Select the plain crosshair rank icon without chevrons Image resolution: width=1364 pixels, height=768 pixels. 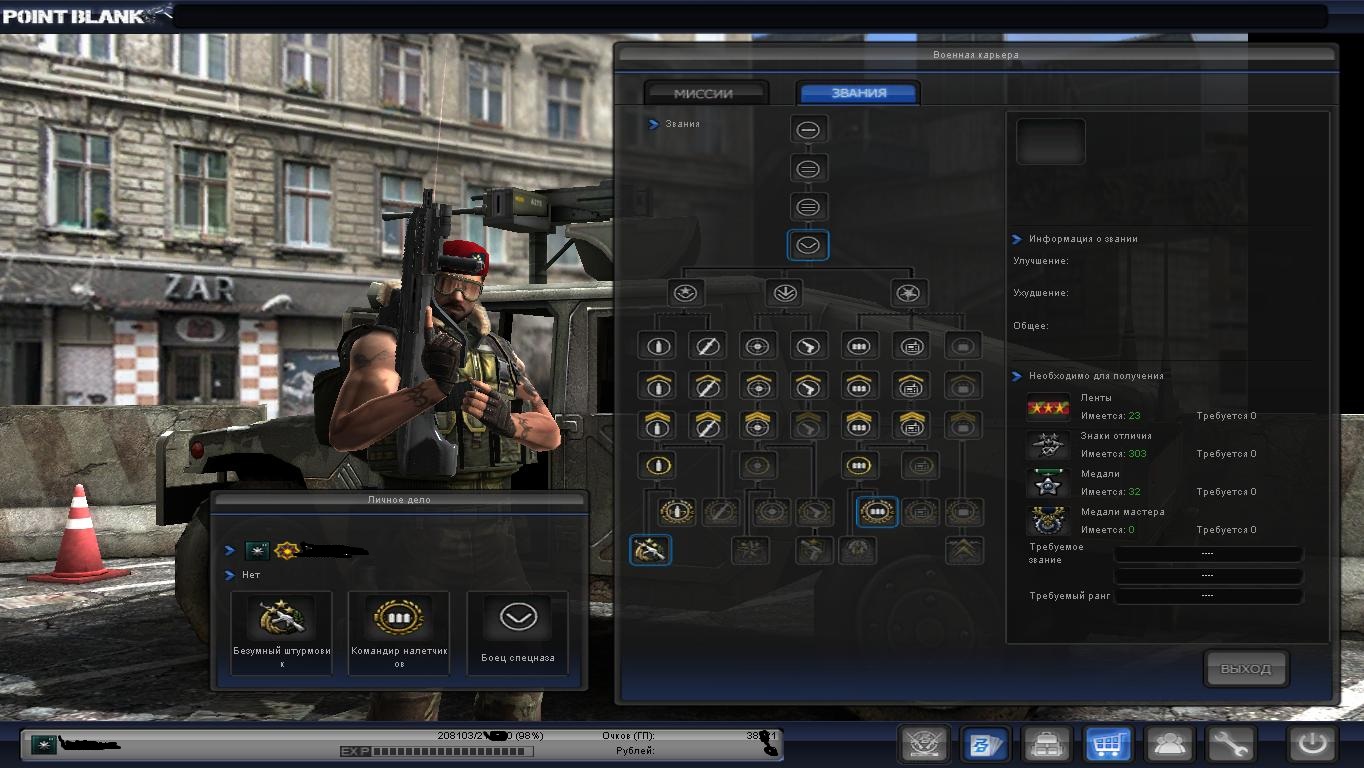click(757, 346)
